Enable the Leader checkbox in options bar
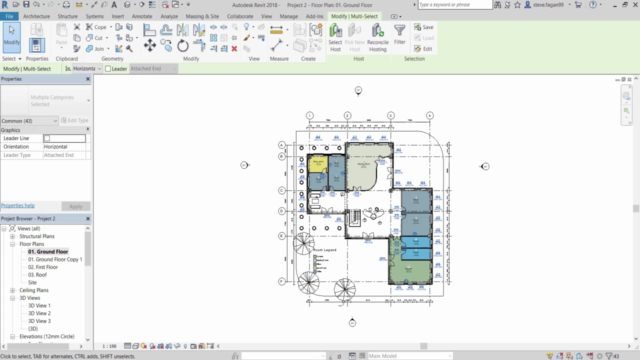 [x=108, y=69]
